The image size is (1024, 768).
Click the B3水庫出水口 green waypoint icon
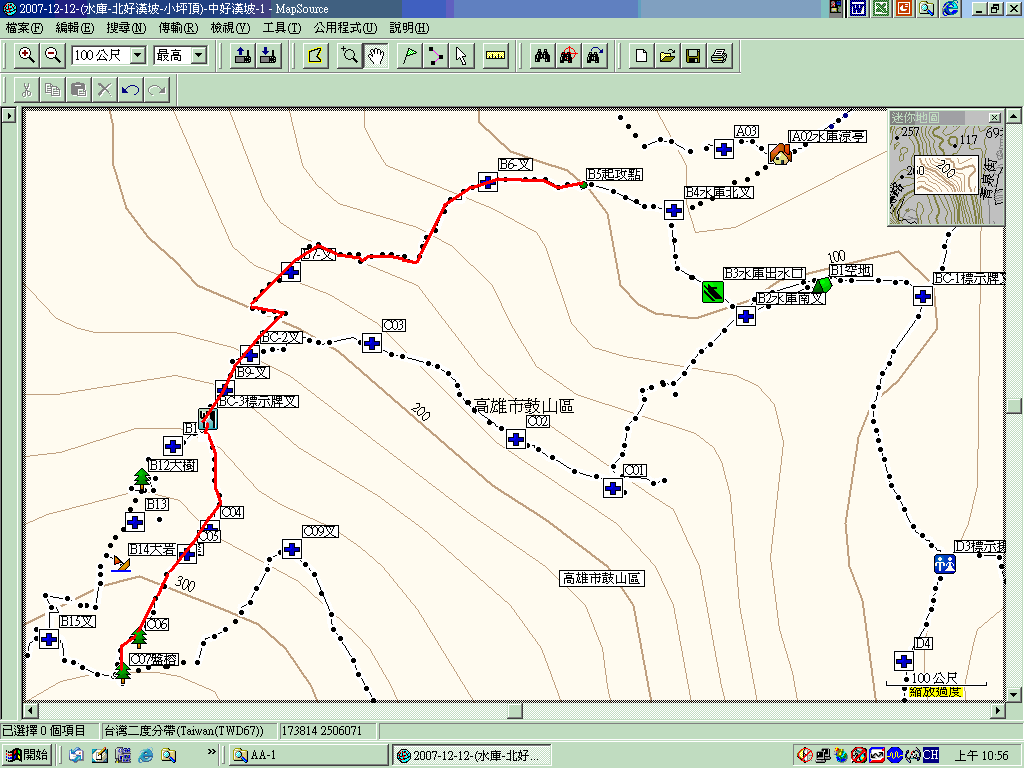712,291
